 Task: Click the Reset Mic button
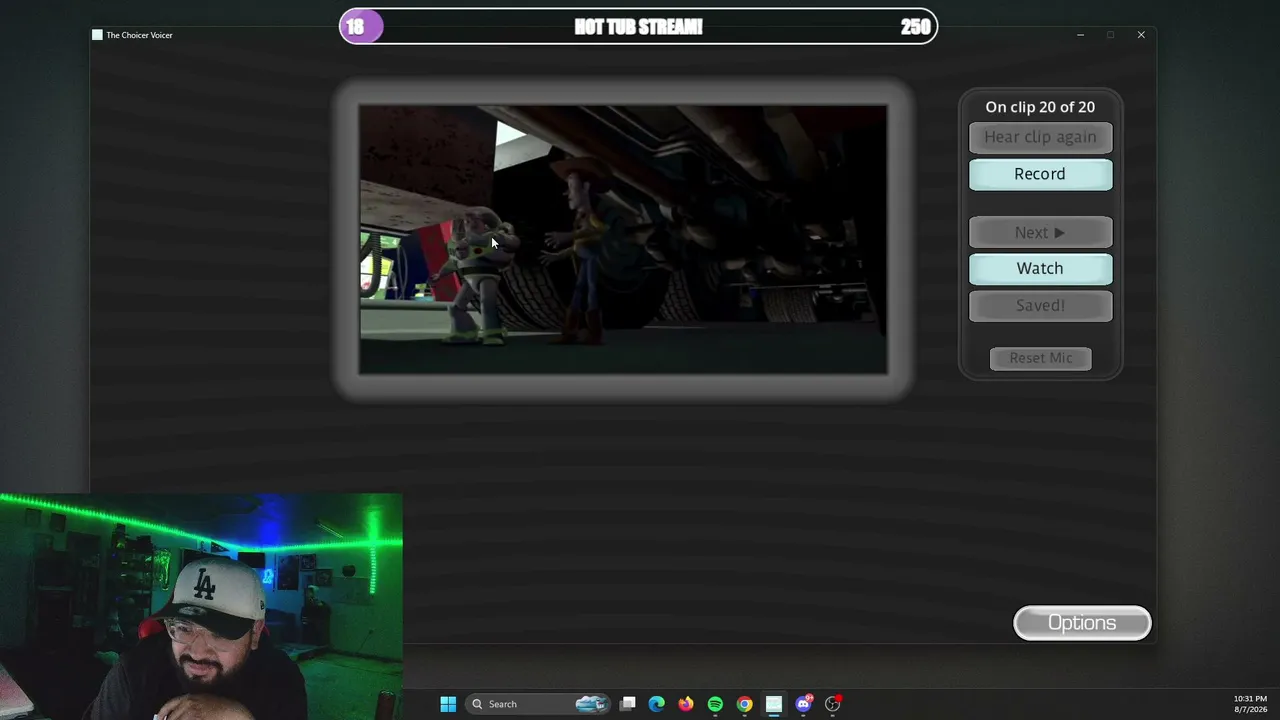click(x=1040, y=358)
